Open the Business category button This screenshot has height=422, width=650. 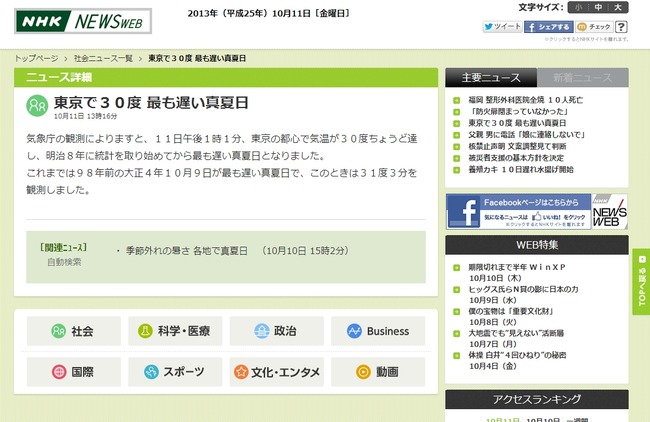(378, 331)
